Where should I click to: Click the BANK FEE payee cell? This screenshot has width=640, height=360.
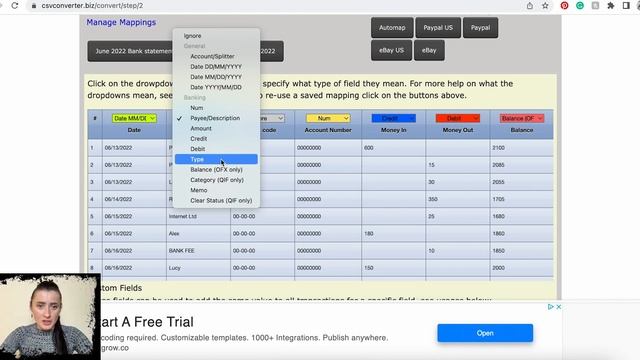198,251
